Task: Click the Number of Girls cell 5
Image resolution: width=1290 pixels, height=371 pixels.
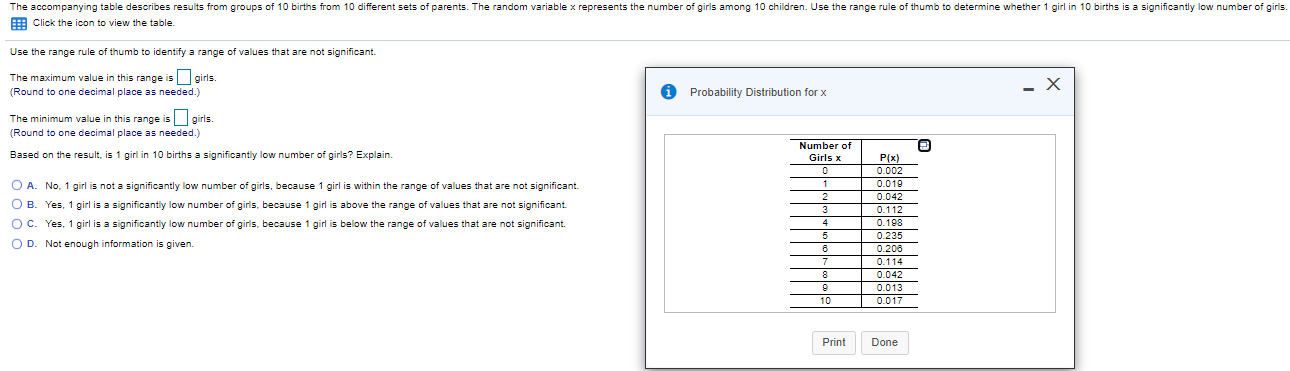Action: (825, 236)
